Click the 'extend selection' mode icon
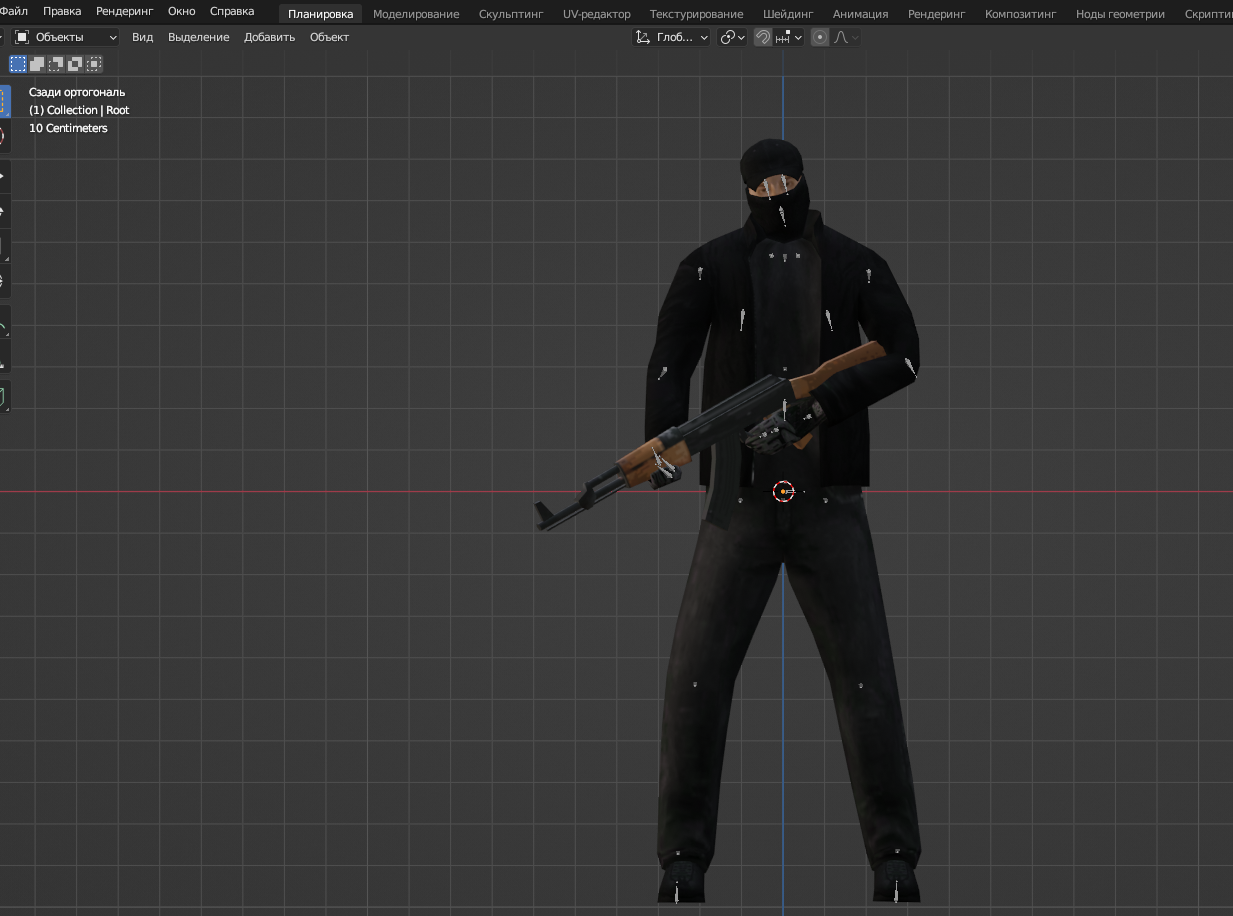This screenshot has height=916, width=1233. (x=37, y=64)
